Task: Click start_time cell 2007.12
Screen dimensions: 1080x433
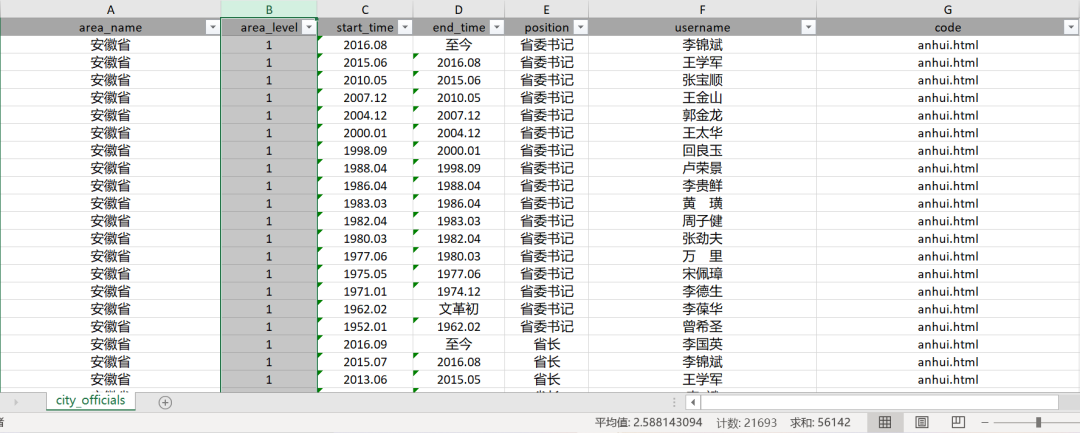Action: click(x=365, y=98)
